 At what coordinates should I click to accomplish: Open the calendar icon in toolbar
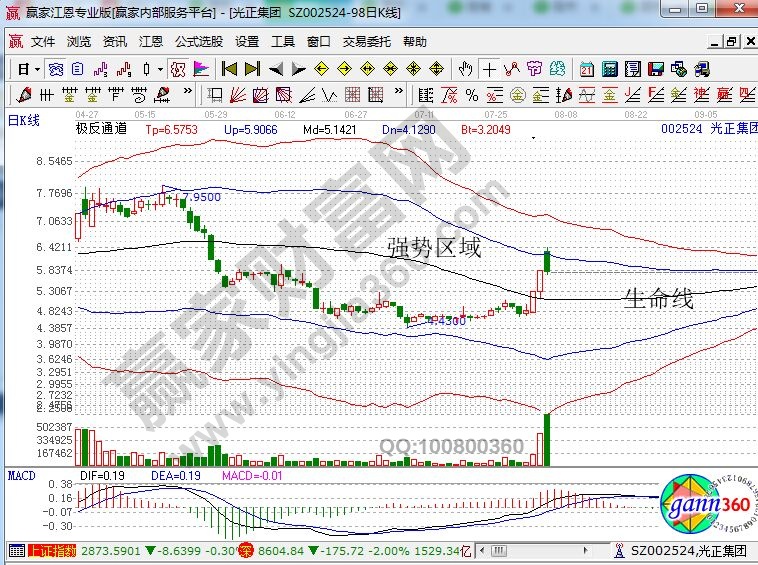pyautogui.click(x=586, y=70)
